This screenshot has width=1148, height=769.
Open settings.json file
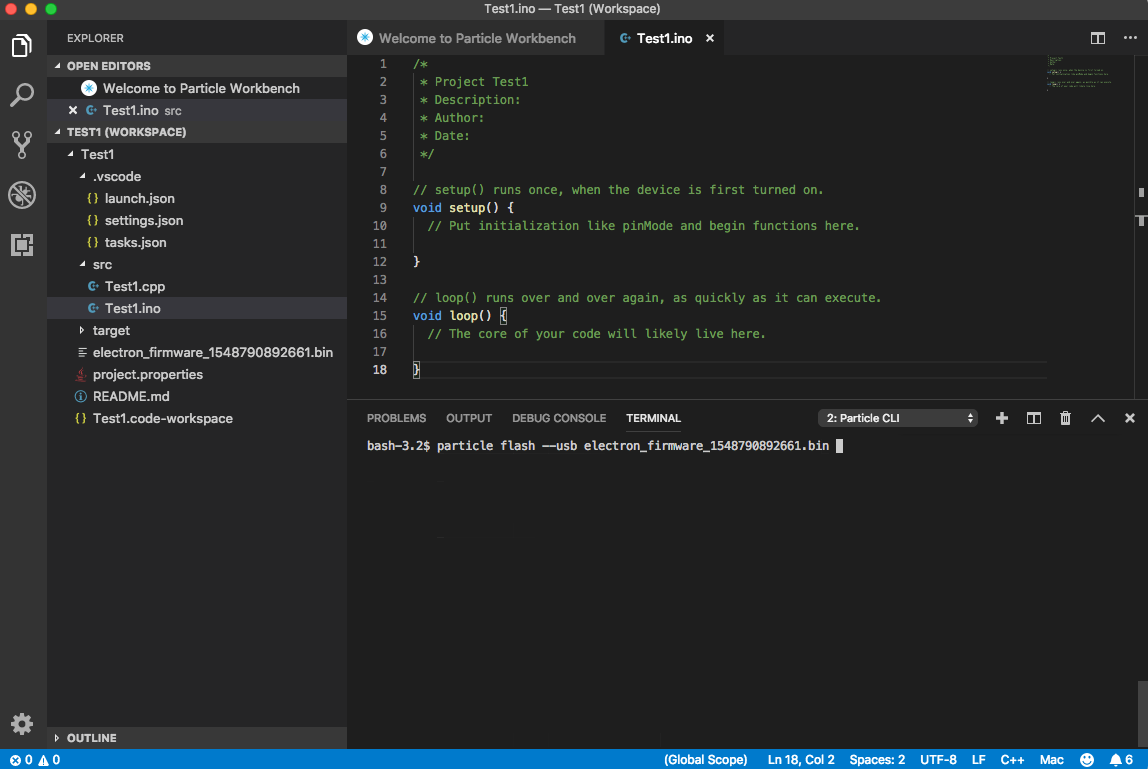[197, 220]
